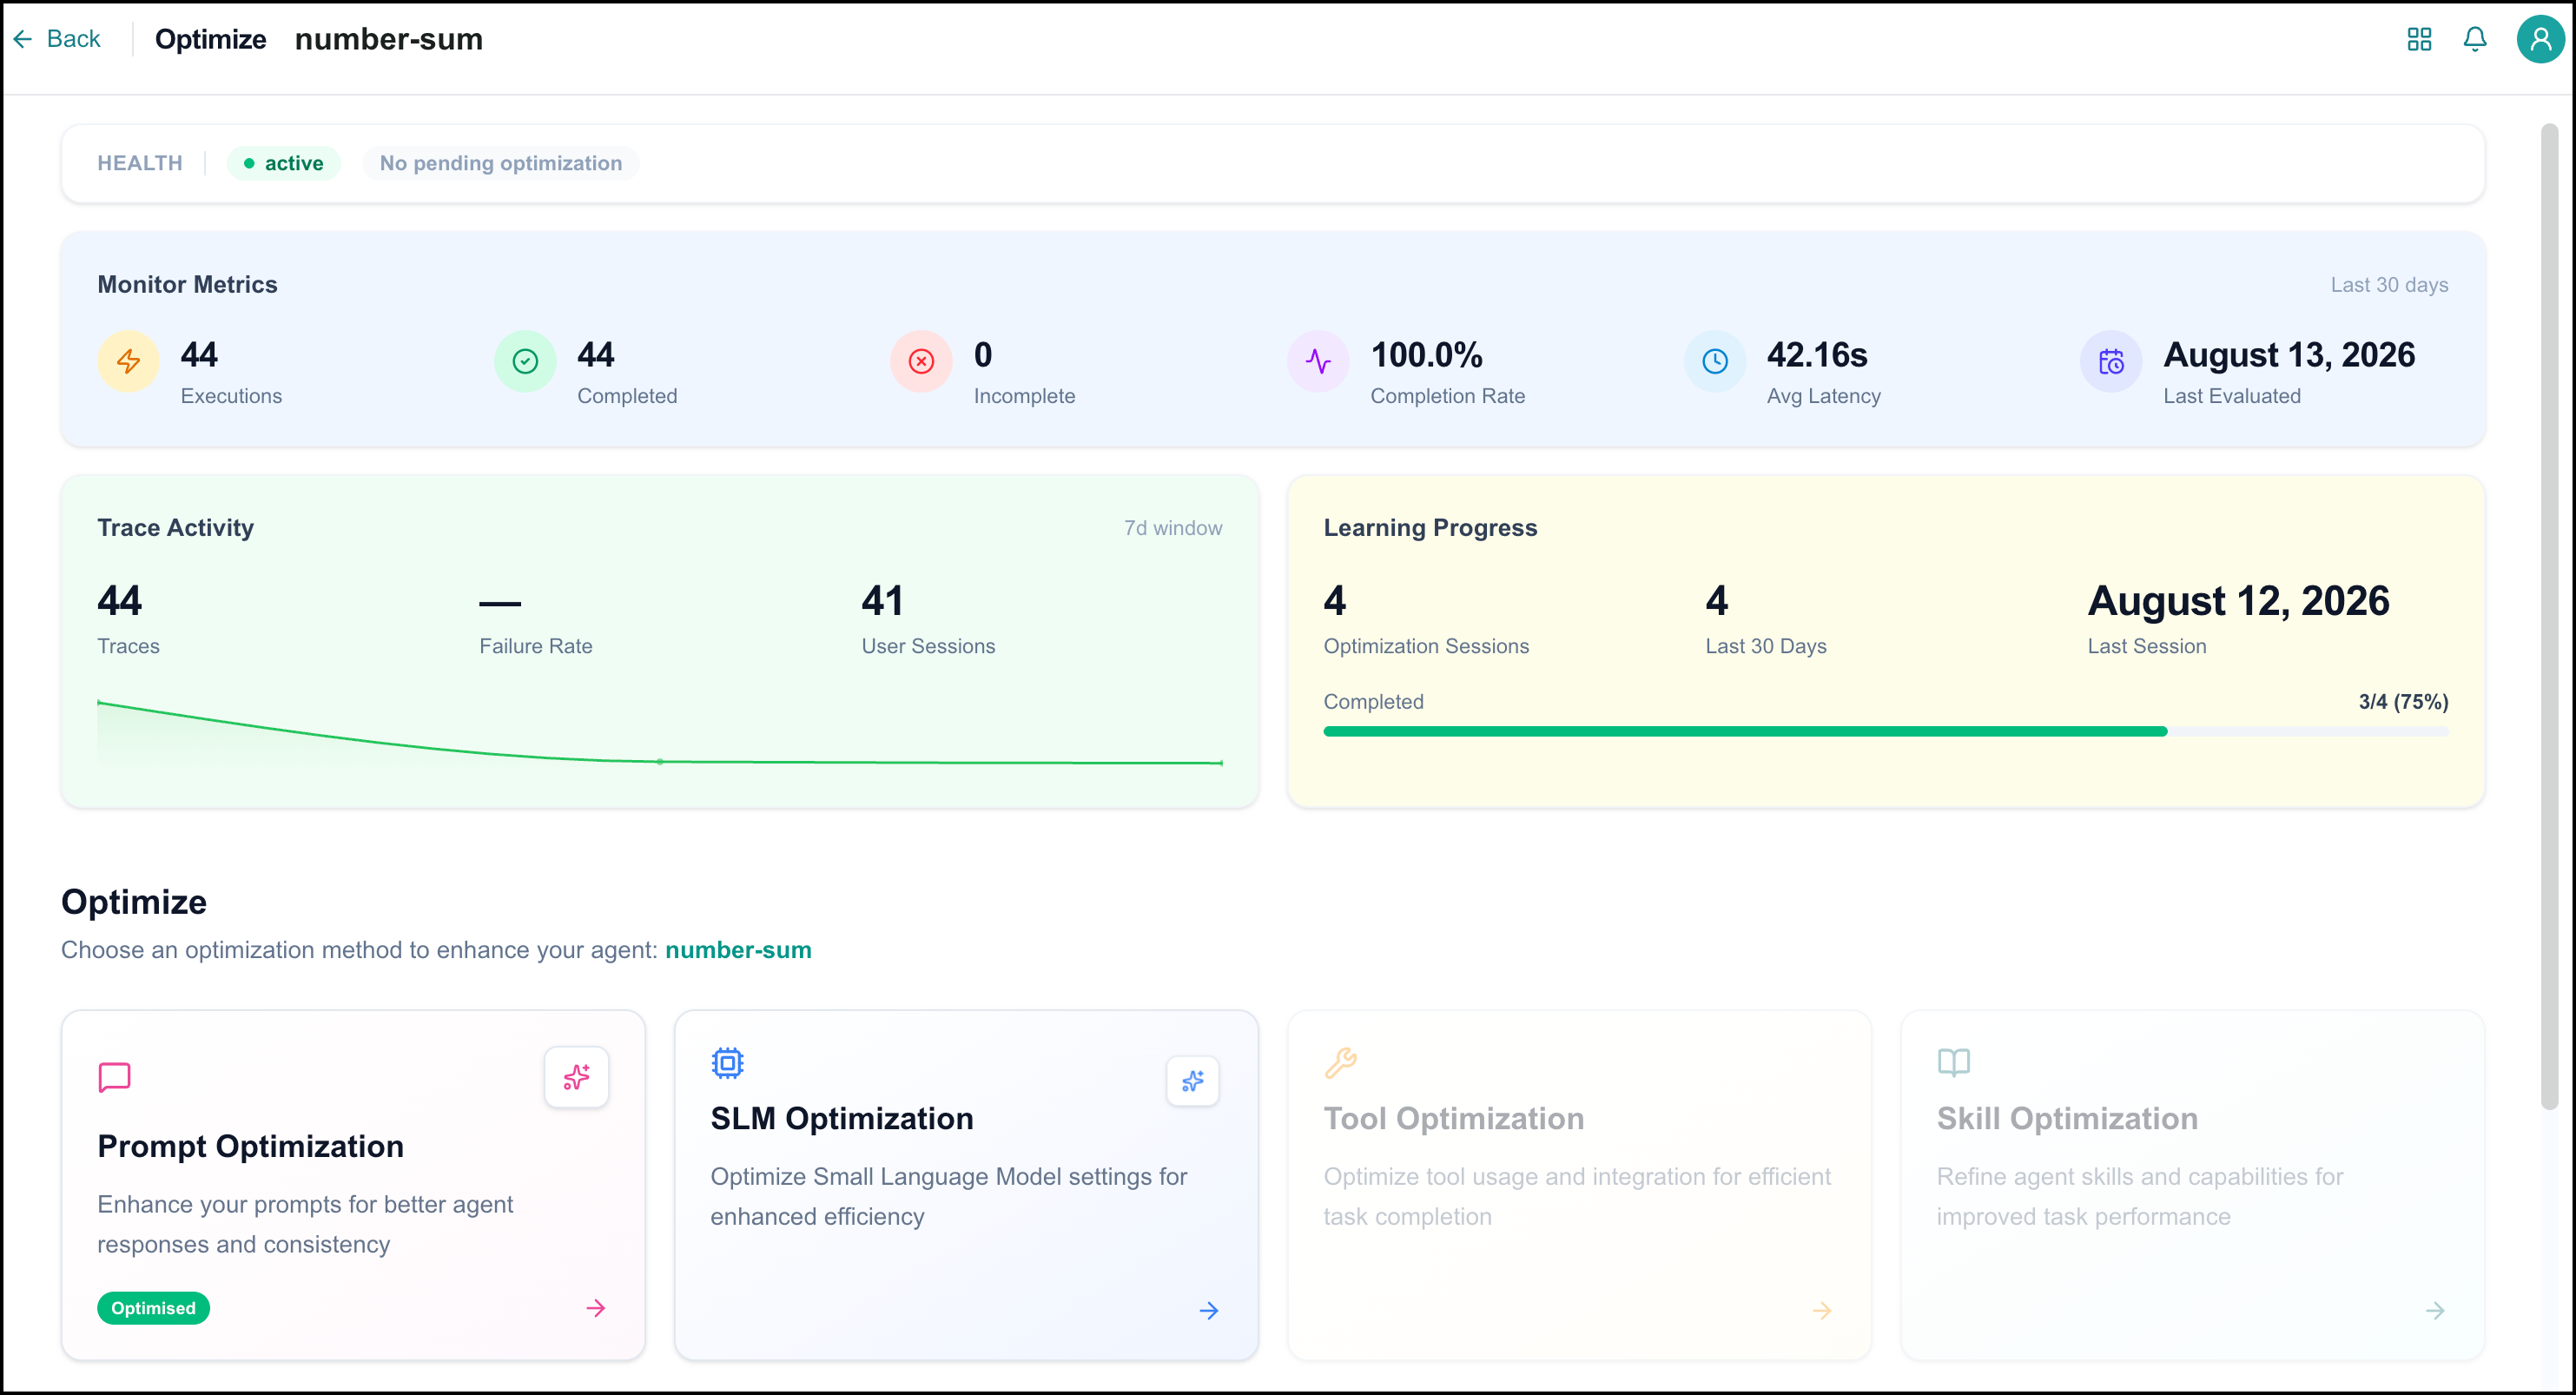Click the green number-sum agent link
2576x1395 pixels.
(x=738, y=949)
